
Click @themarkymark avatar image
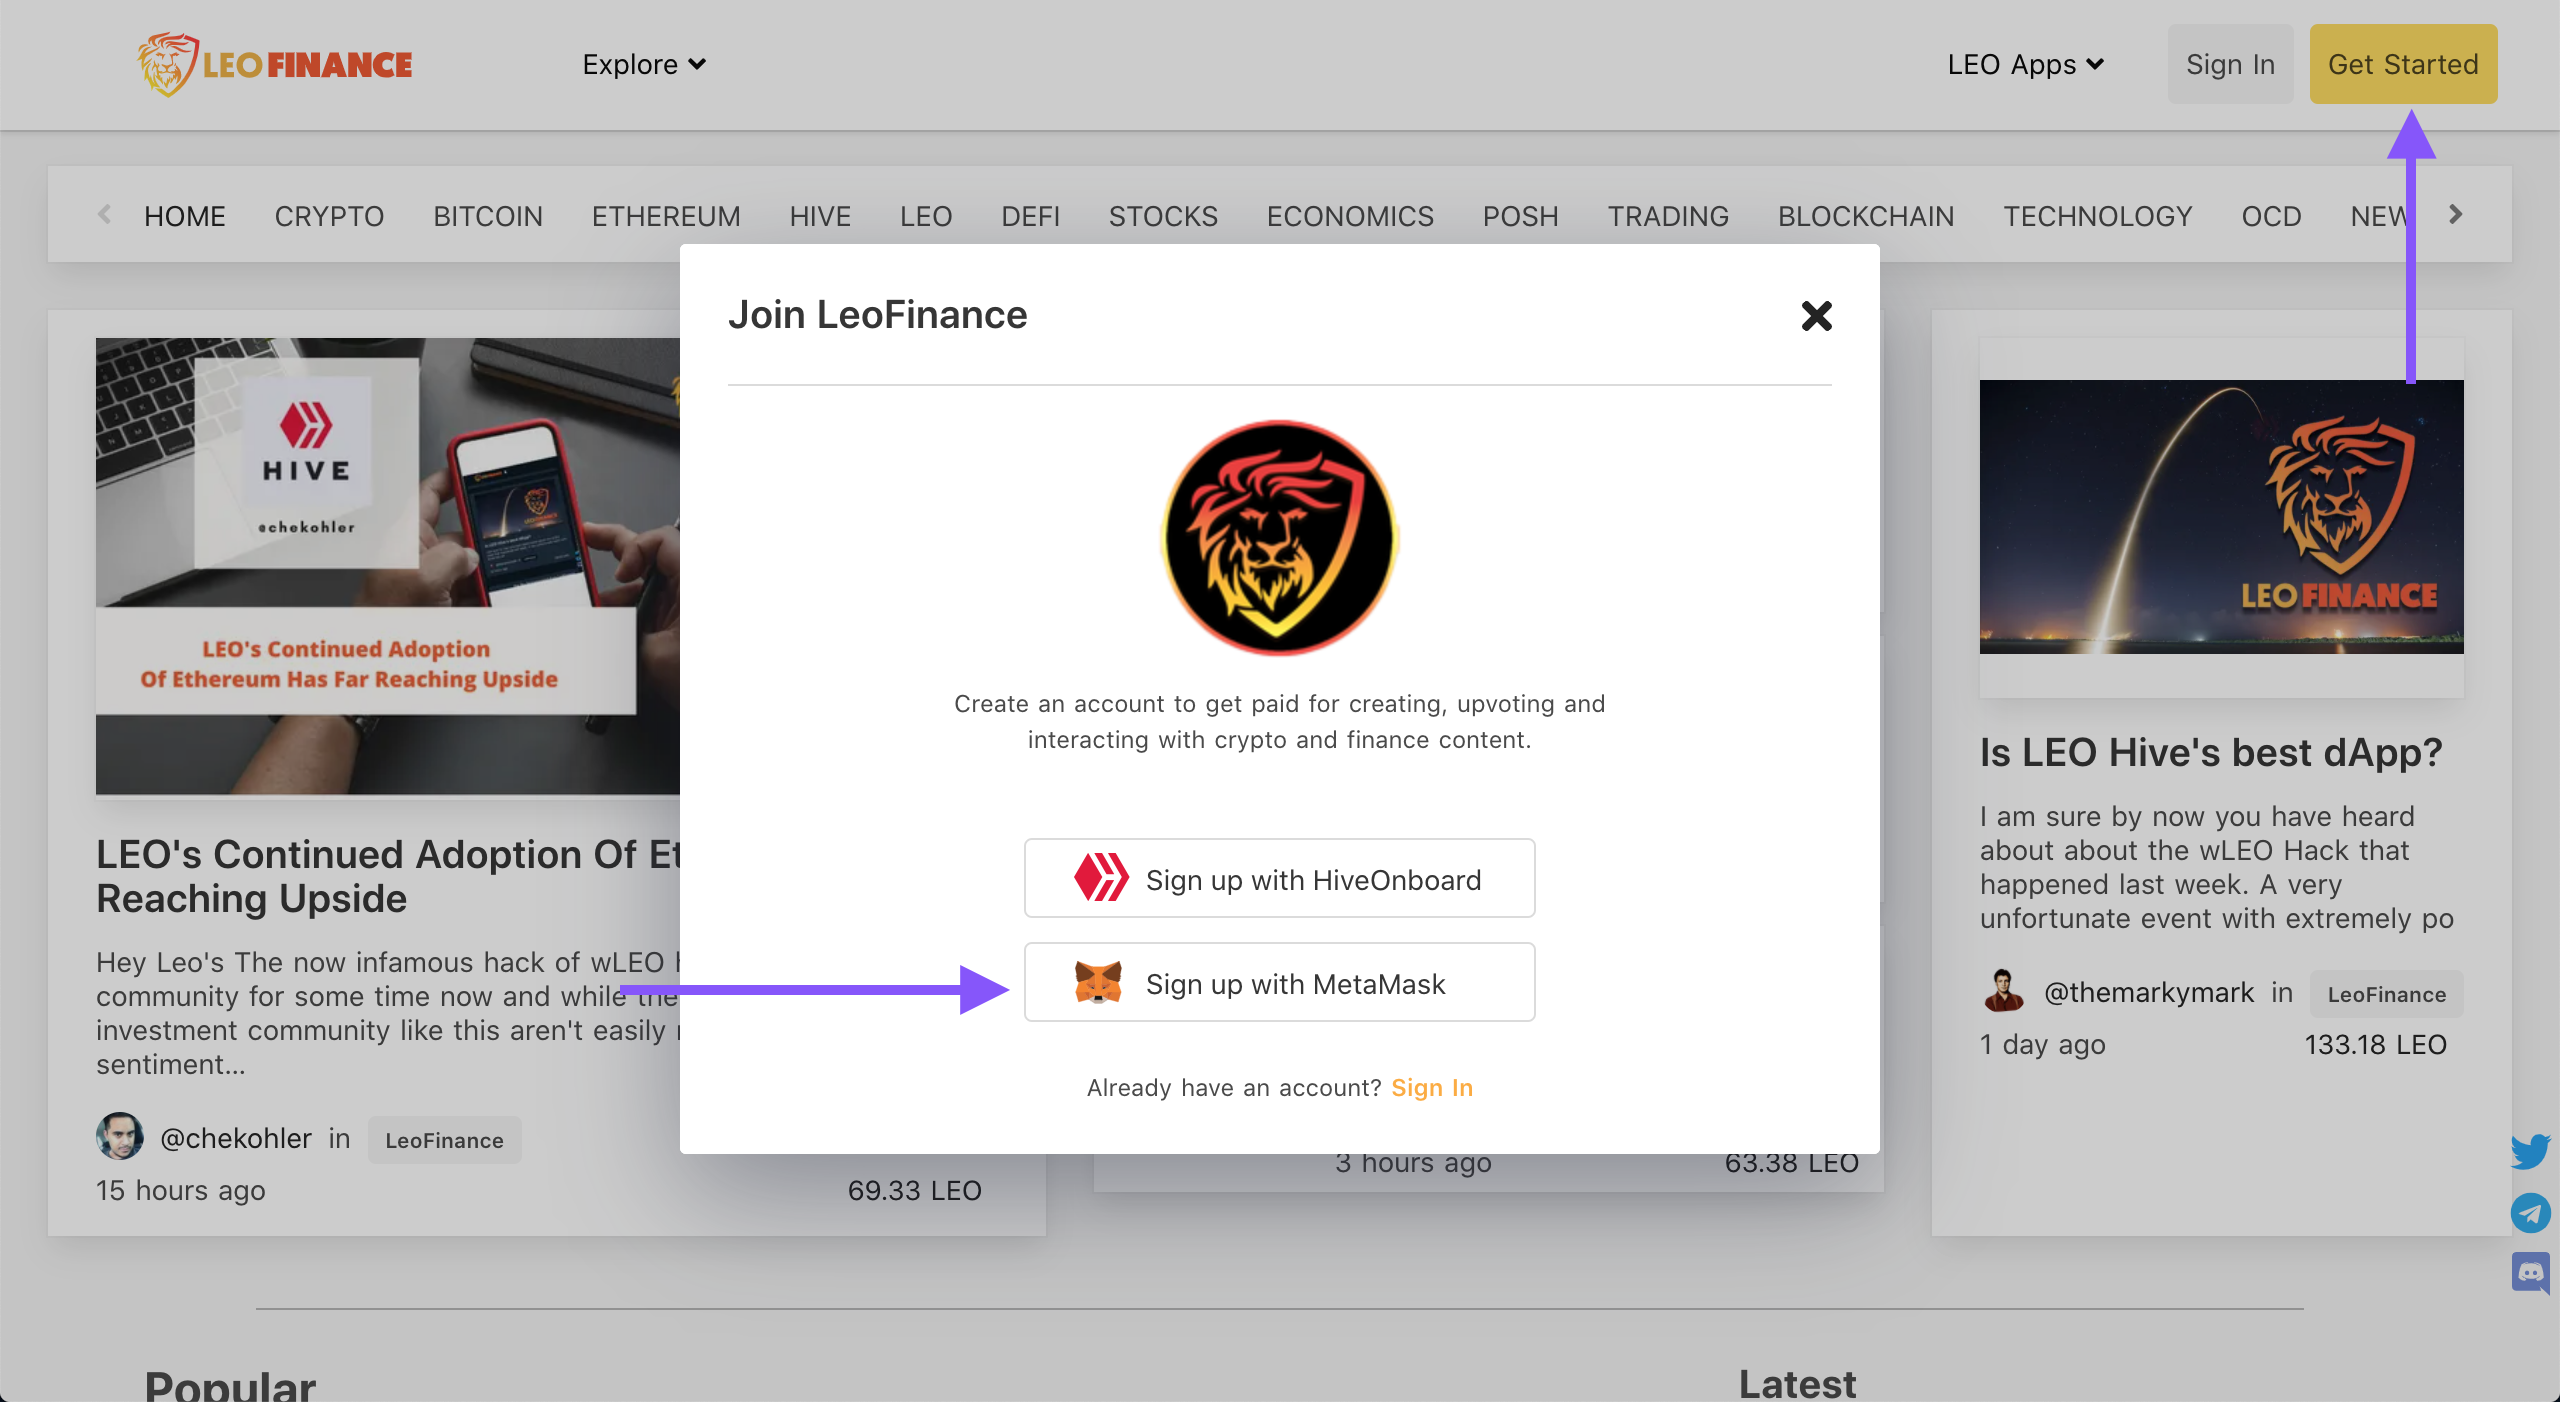(x=2003, y=991)
